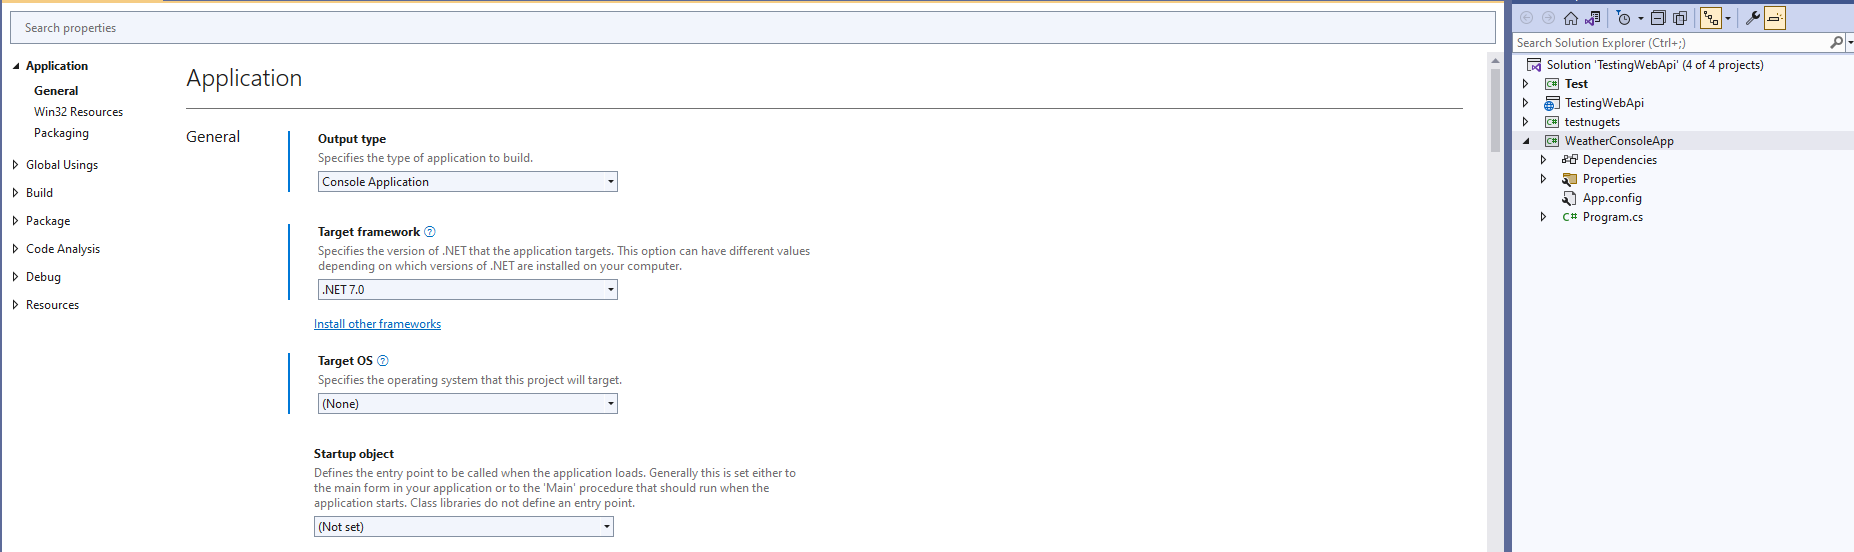Click the Show All Files icon
Viewport: 1854px width, 552px height.
pyautogui.click(x=1680, y=18)
